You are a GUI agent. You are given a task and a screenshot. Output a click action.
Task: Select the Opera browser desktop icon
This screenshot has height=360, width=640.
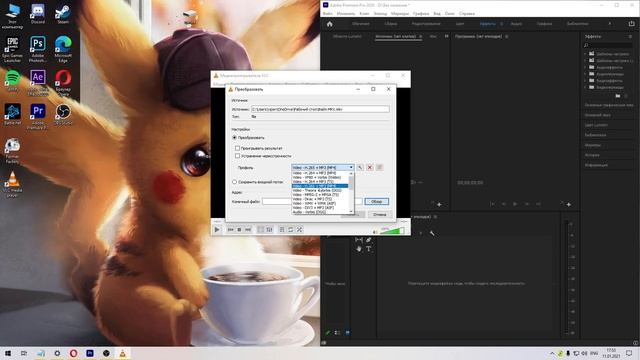point(63,82)
